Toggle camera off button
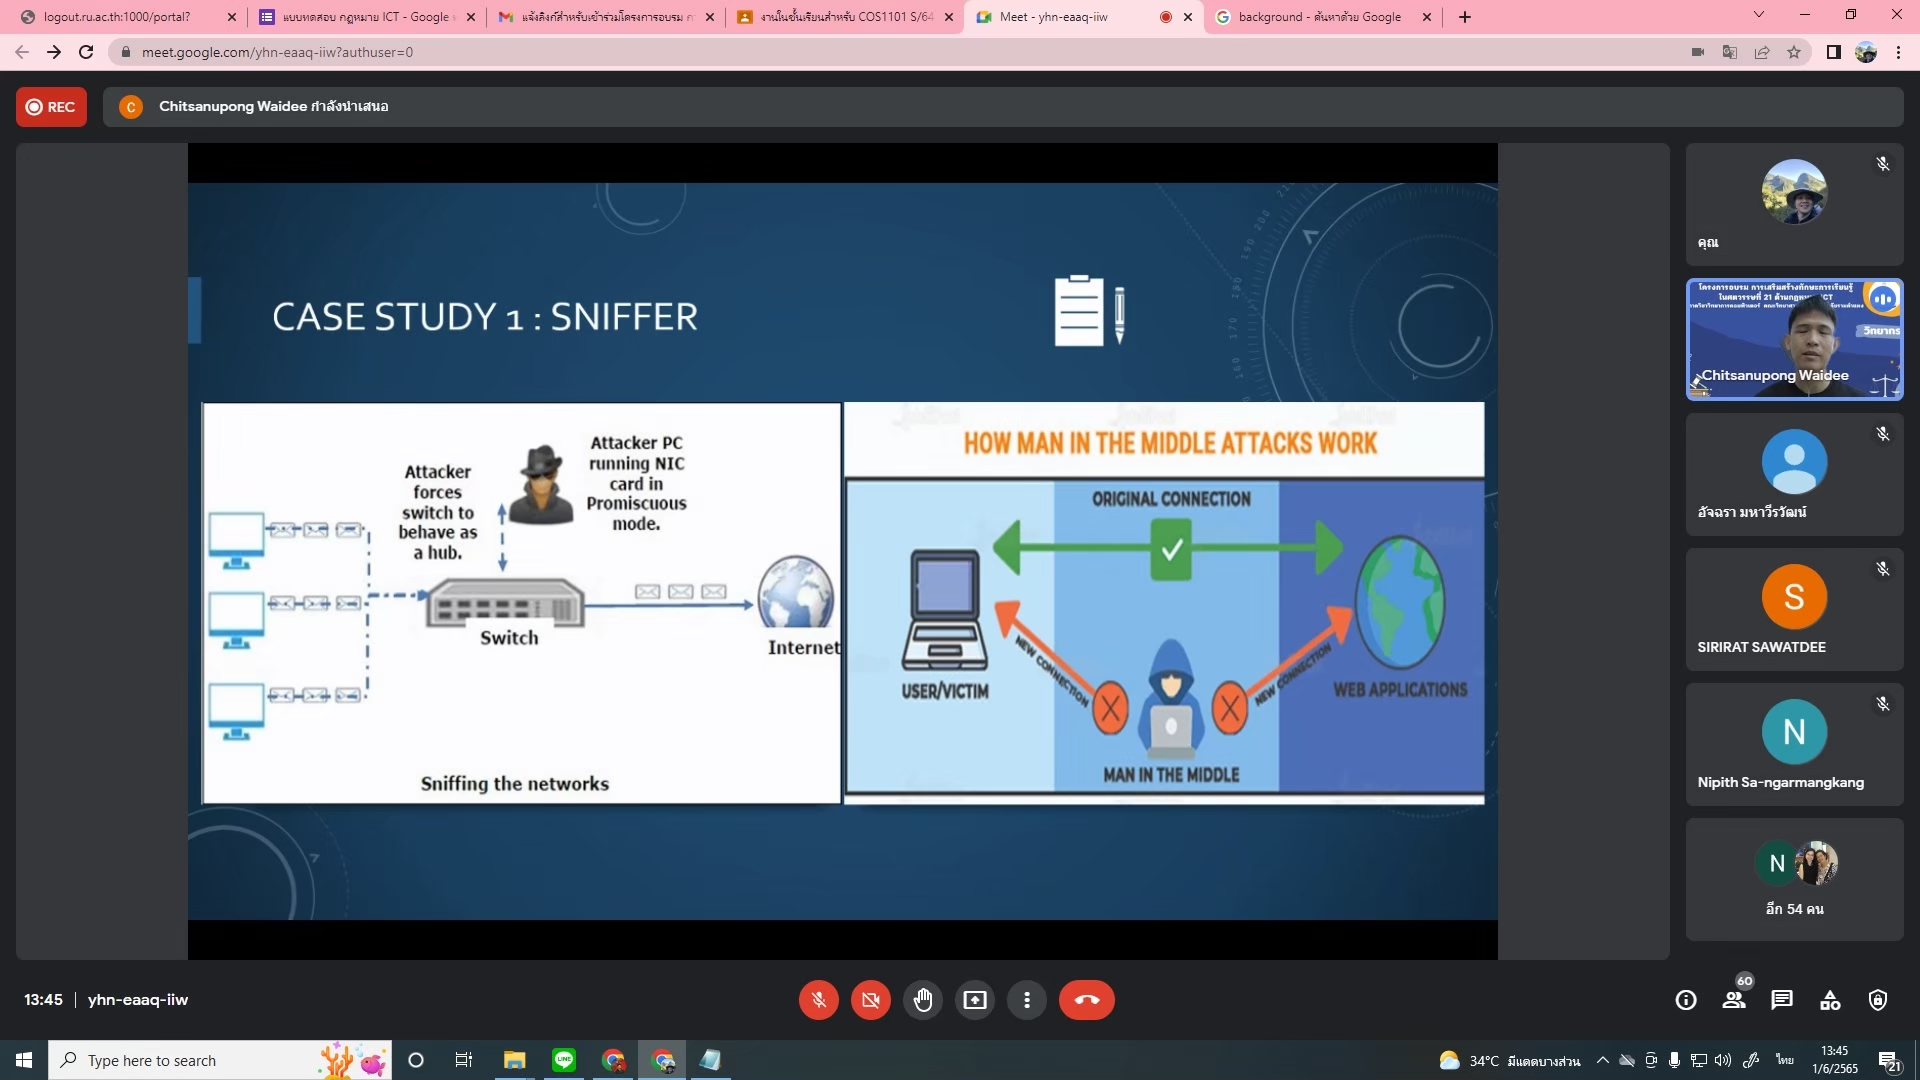The width and height of the screenshot is (1920, 1080). pos(870,1000)
